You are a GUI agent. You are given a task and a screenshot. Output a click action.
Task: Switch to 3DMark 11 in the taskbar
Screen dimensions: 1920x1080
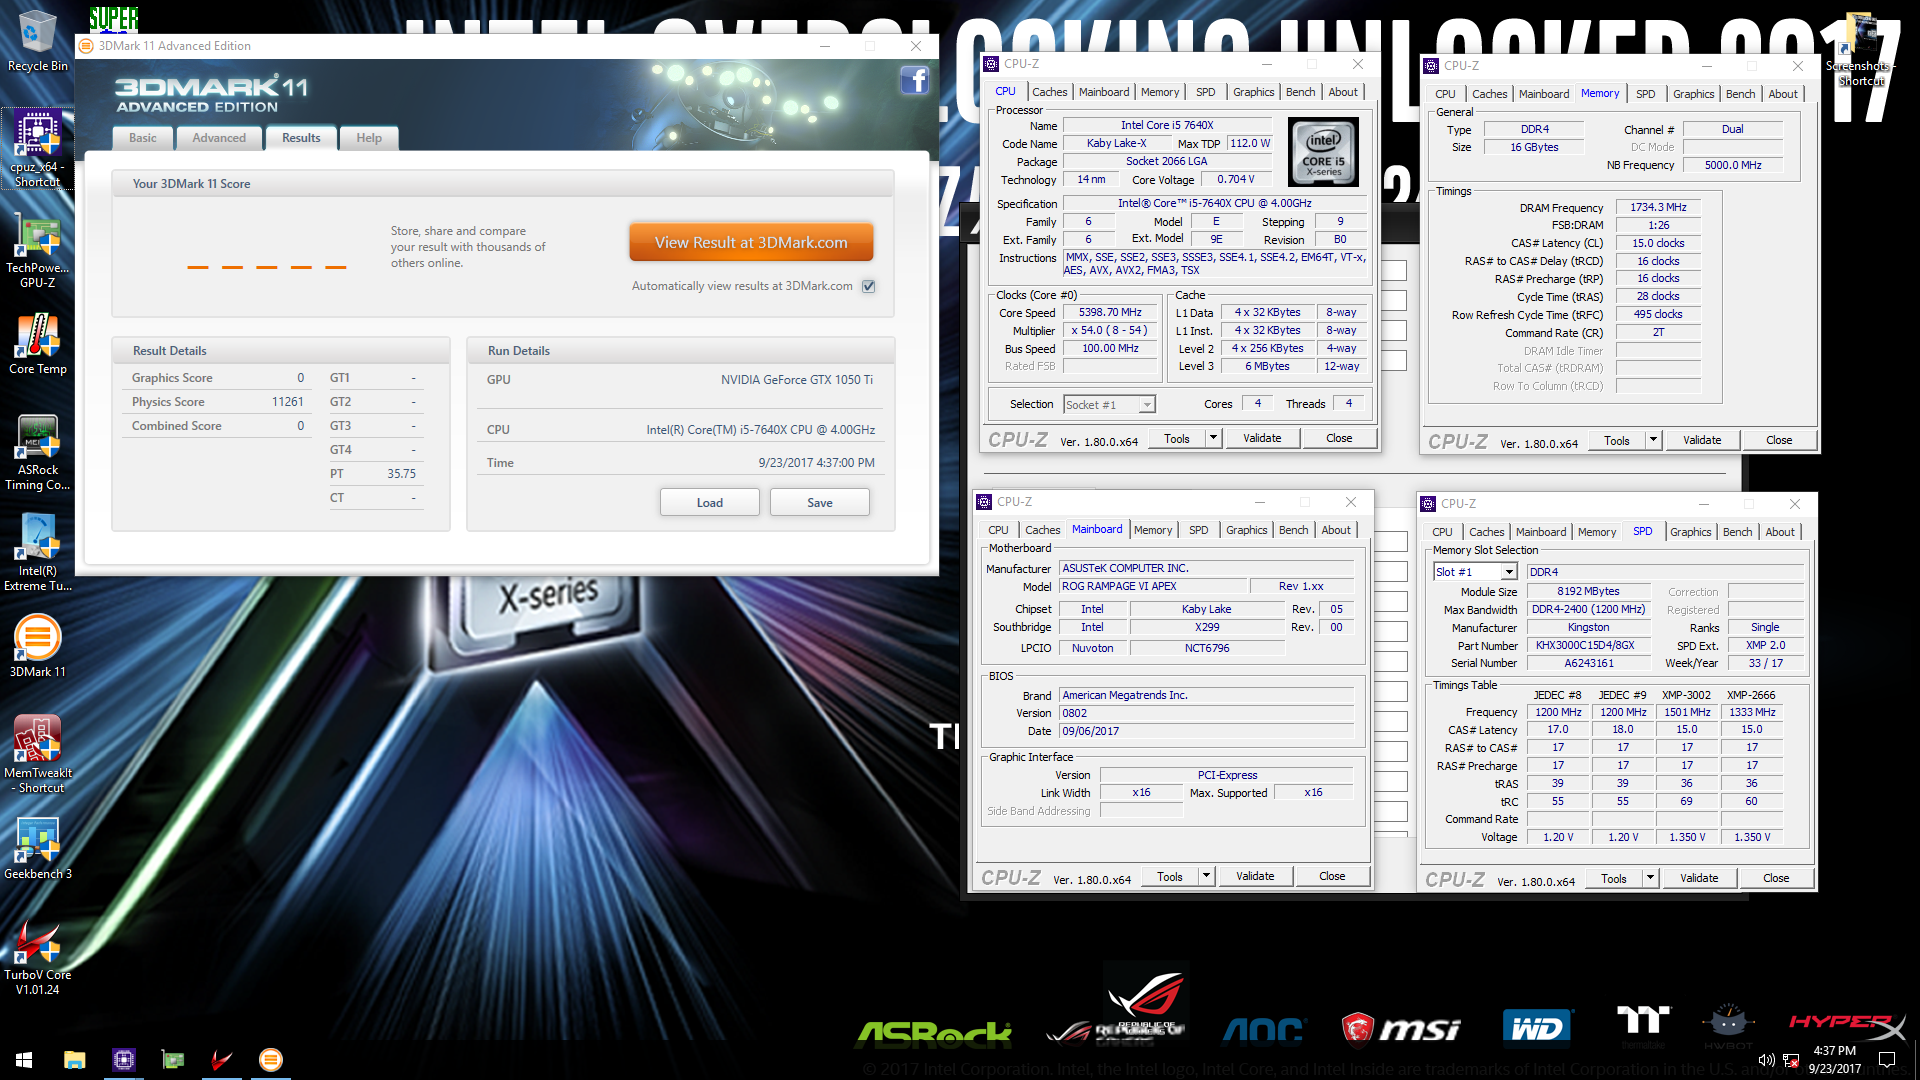pyautogui.click(x=270, y=1060)
